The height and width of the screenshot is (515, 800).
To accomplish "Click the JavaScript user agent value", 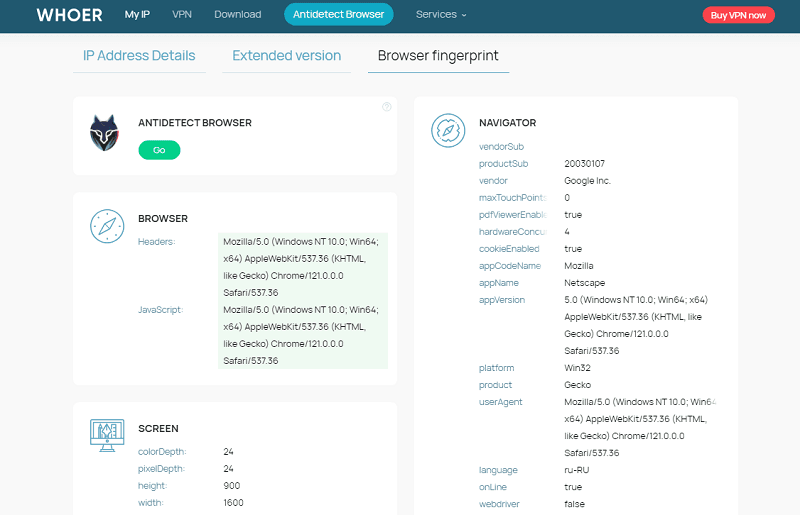I will (x=301, y=335).
